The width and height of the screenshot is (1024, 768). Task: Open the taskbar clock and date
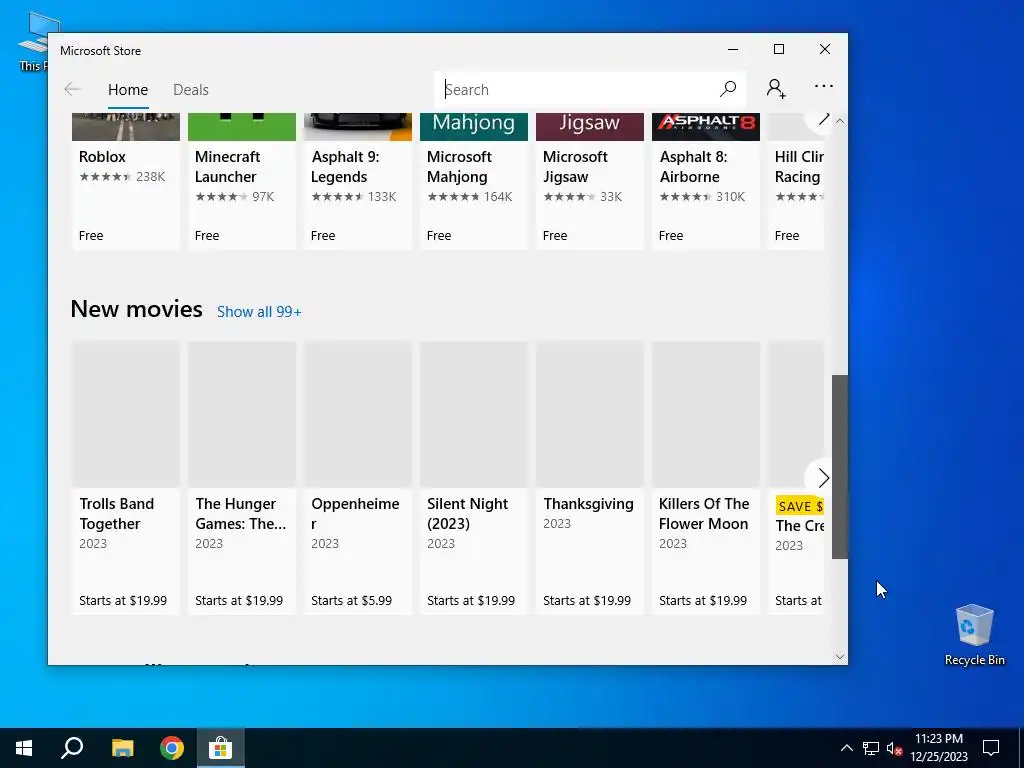click(x=938, y=748)
